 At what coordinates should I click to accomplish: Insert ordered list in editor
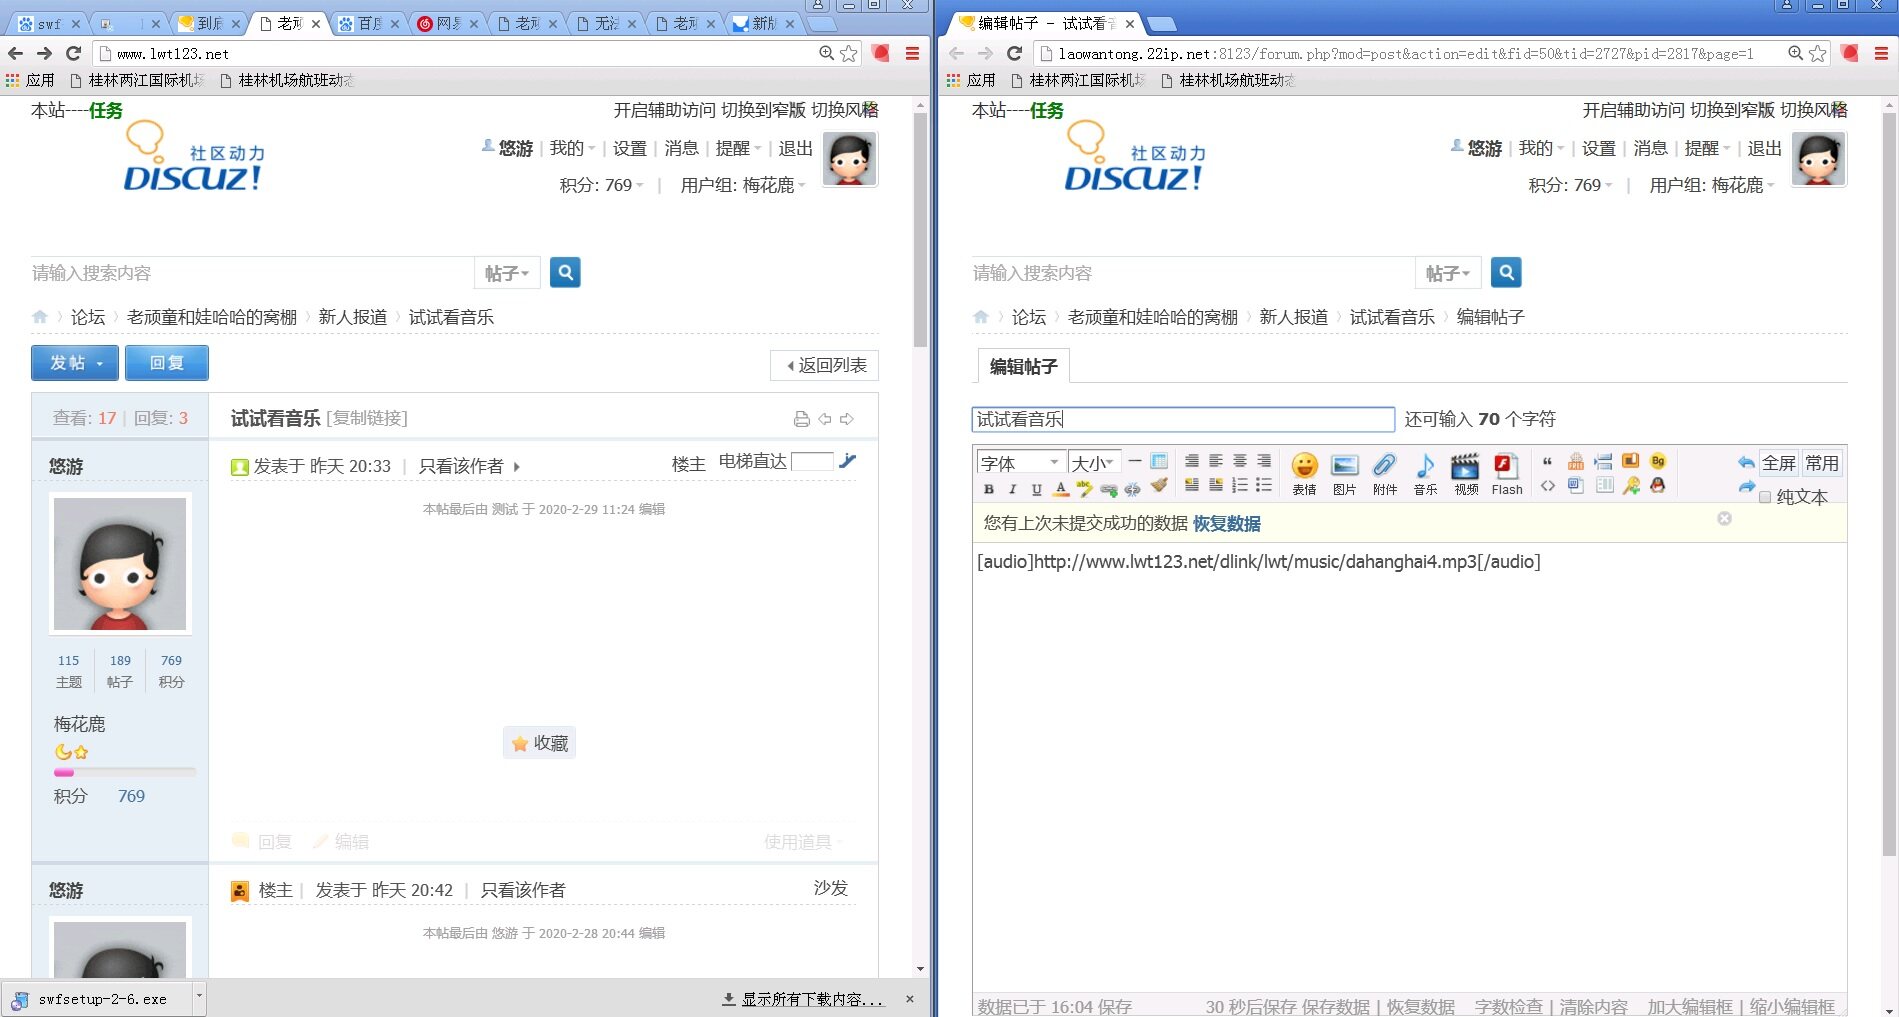[1240, 485]
